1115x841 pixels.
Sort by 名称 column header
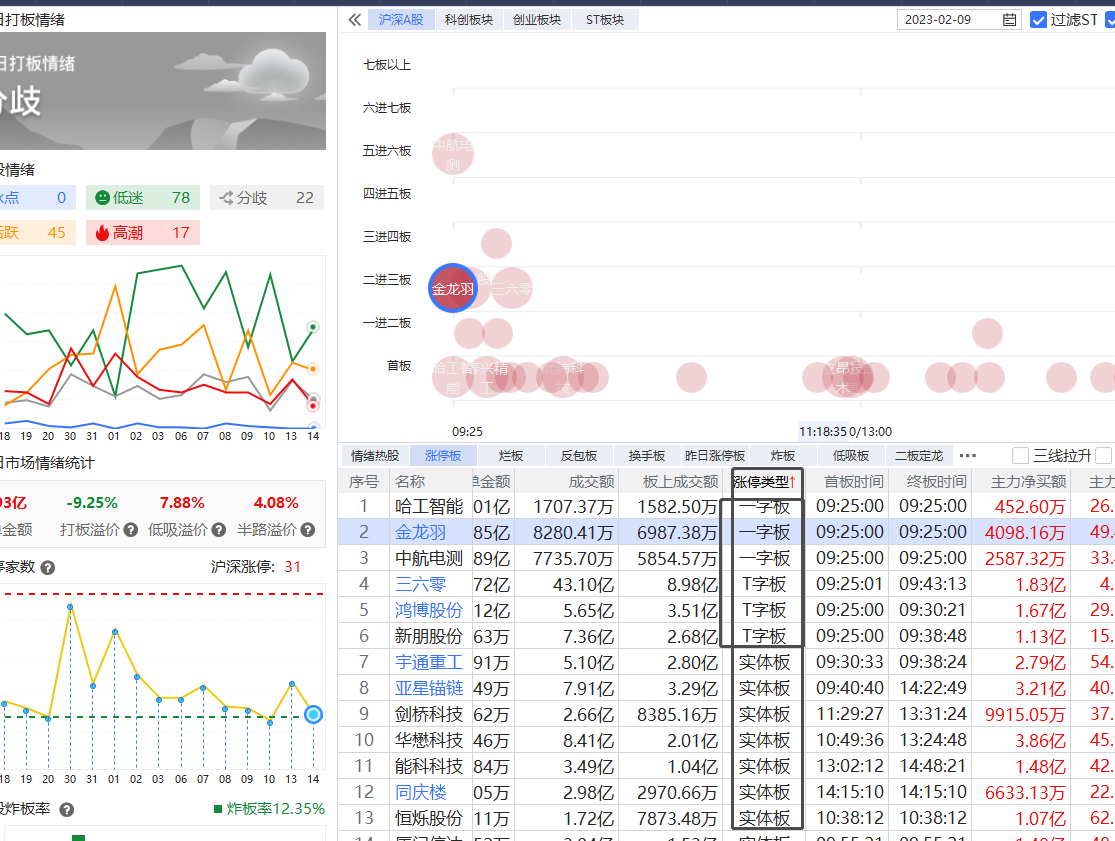tap(410, 482)
